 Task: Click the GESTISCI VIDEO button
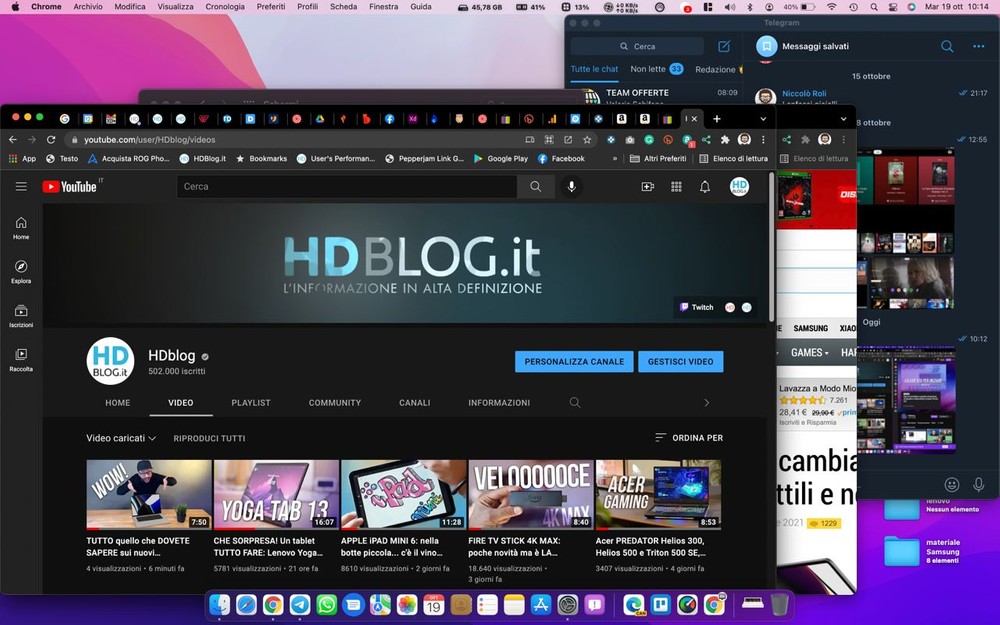click(x=680, y=362)
